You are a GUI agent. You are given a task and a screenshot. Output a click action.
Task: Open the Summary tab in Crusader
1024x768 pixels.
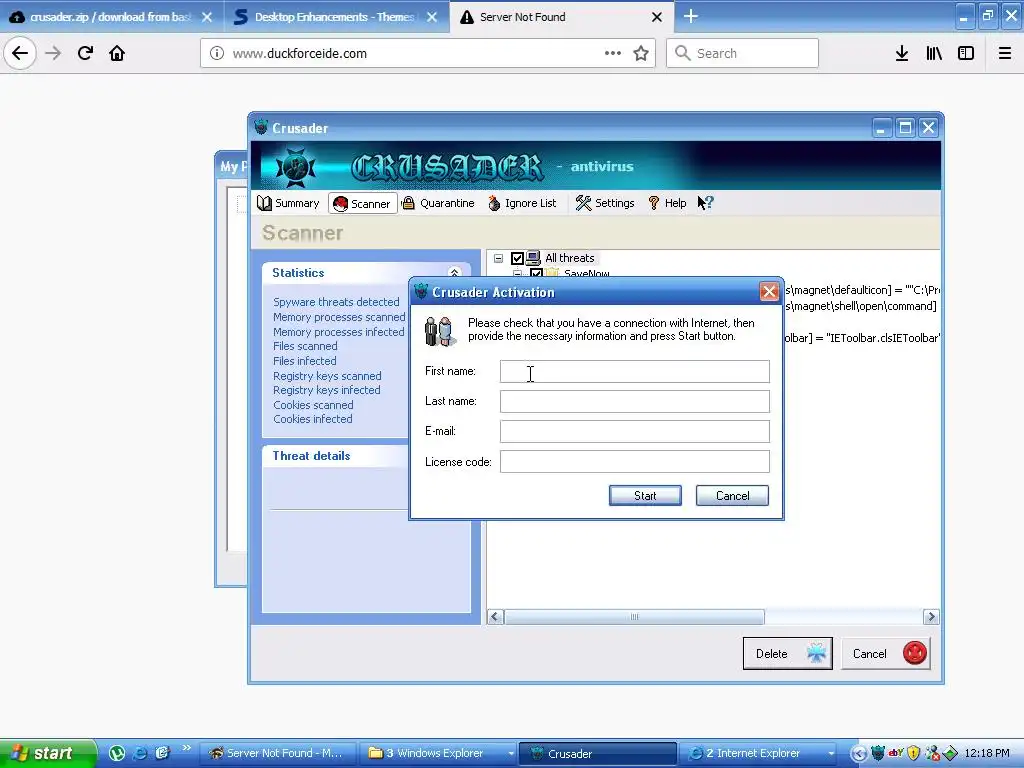coord(288,203)
